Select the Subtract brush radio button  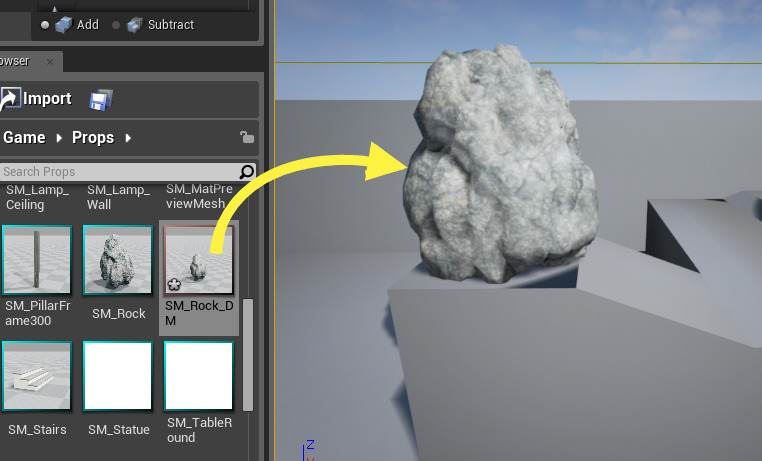tap(116, 25)
